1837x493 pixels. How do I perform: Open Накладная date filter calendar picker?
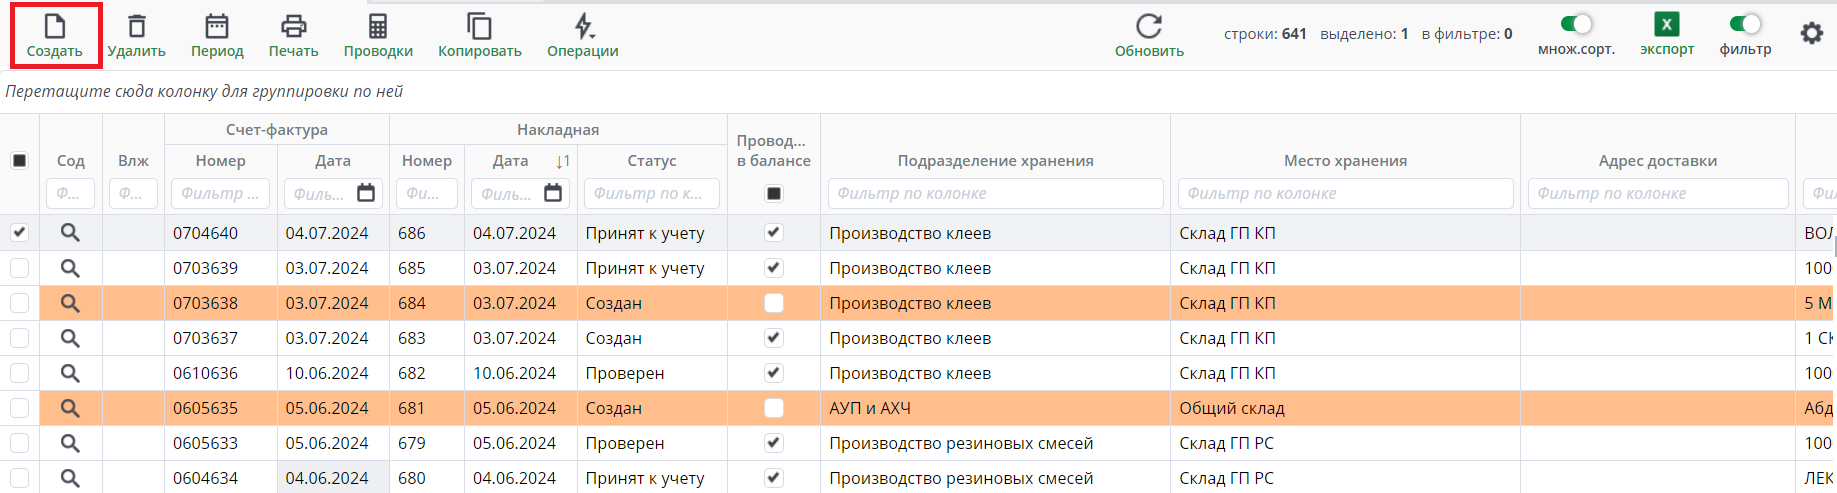pos(553,193)
